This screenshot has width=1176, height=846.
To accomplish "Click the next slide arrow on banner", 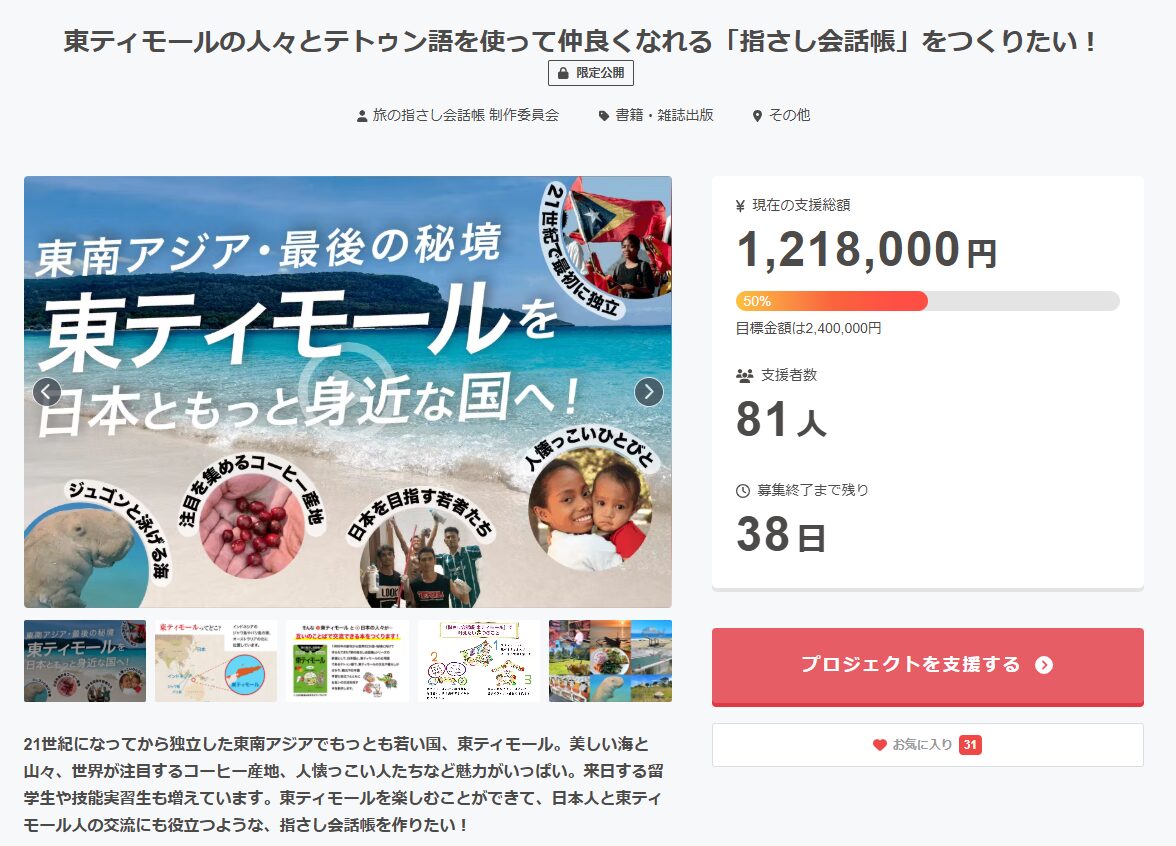I will (x=648, y=392).
